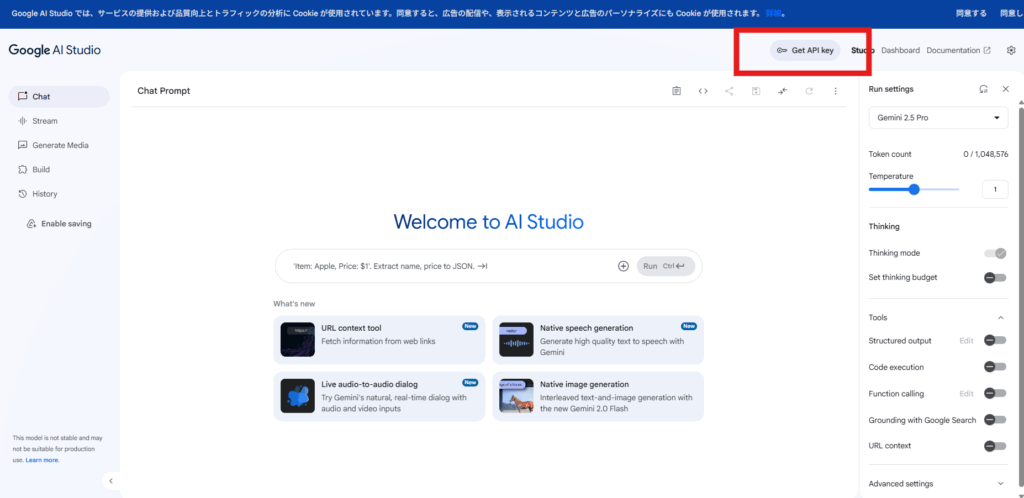Screen dimensions: 1024x498
Task: Click the Learn more link
Action: 42,460
